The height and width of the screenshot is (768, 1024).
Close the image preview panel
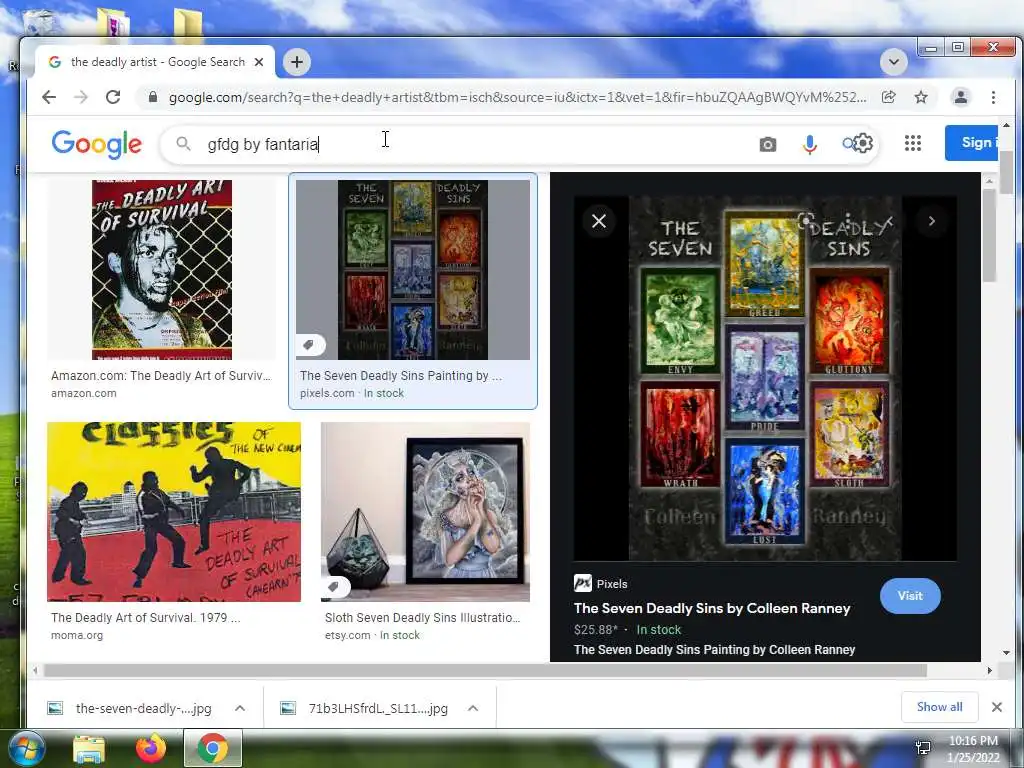[x=599, y=221]
